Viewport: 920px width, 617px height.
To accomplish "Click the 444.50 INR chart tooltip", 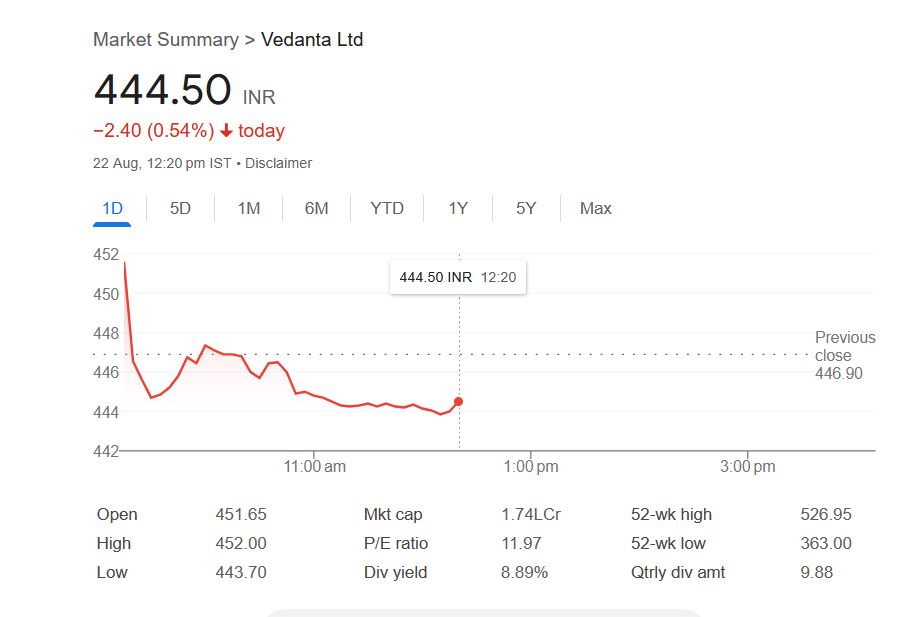I will 458,277.
